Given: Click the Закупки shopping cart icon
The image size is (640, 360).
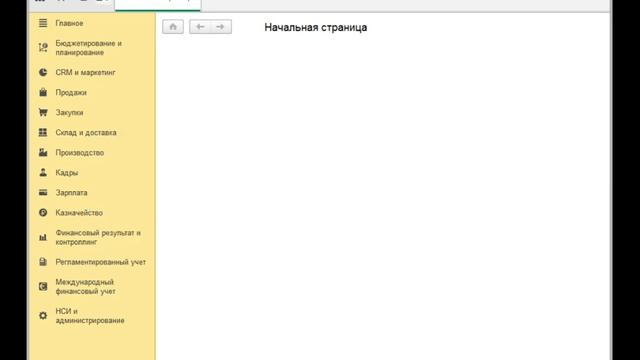Looking at the screenshot, I should click(43, 112).
